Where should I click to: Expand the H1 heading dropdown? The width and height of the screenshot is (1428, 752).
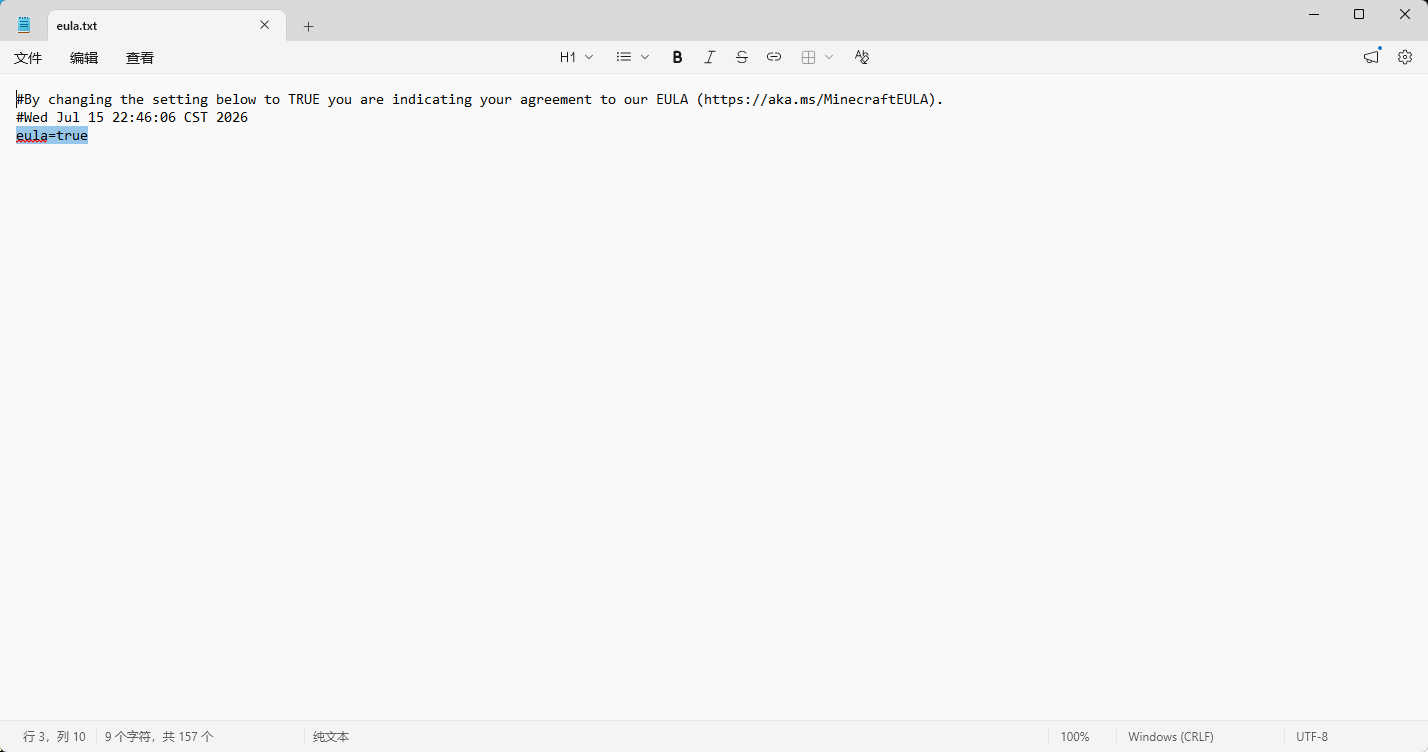tap(576, 57)
